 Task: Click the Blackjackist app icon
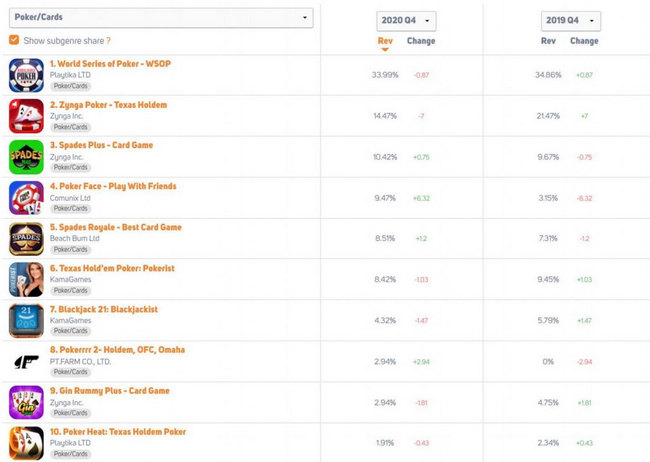(x=26, y=321)
